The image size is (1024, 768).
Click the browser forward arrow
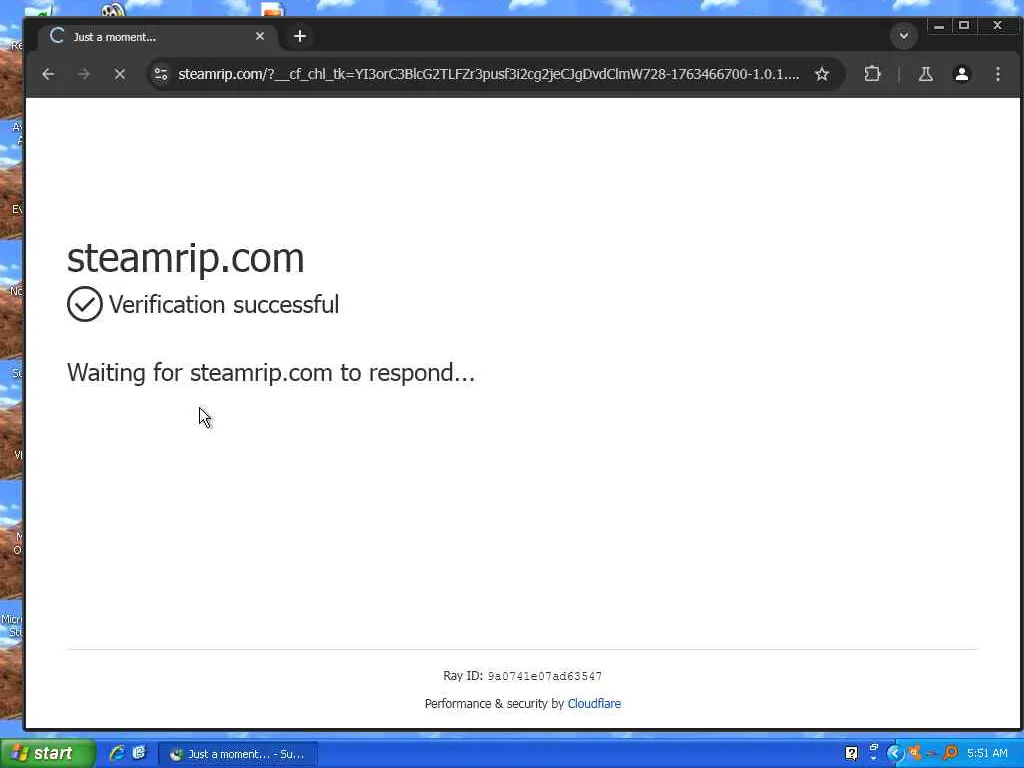tap(84, 74)
